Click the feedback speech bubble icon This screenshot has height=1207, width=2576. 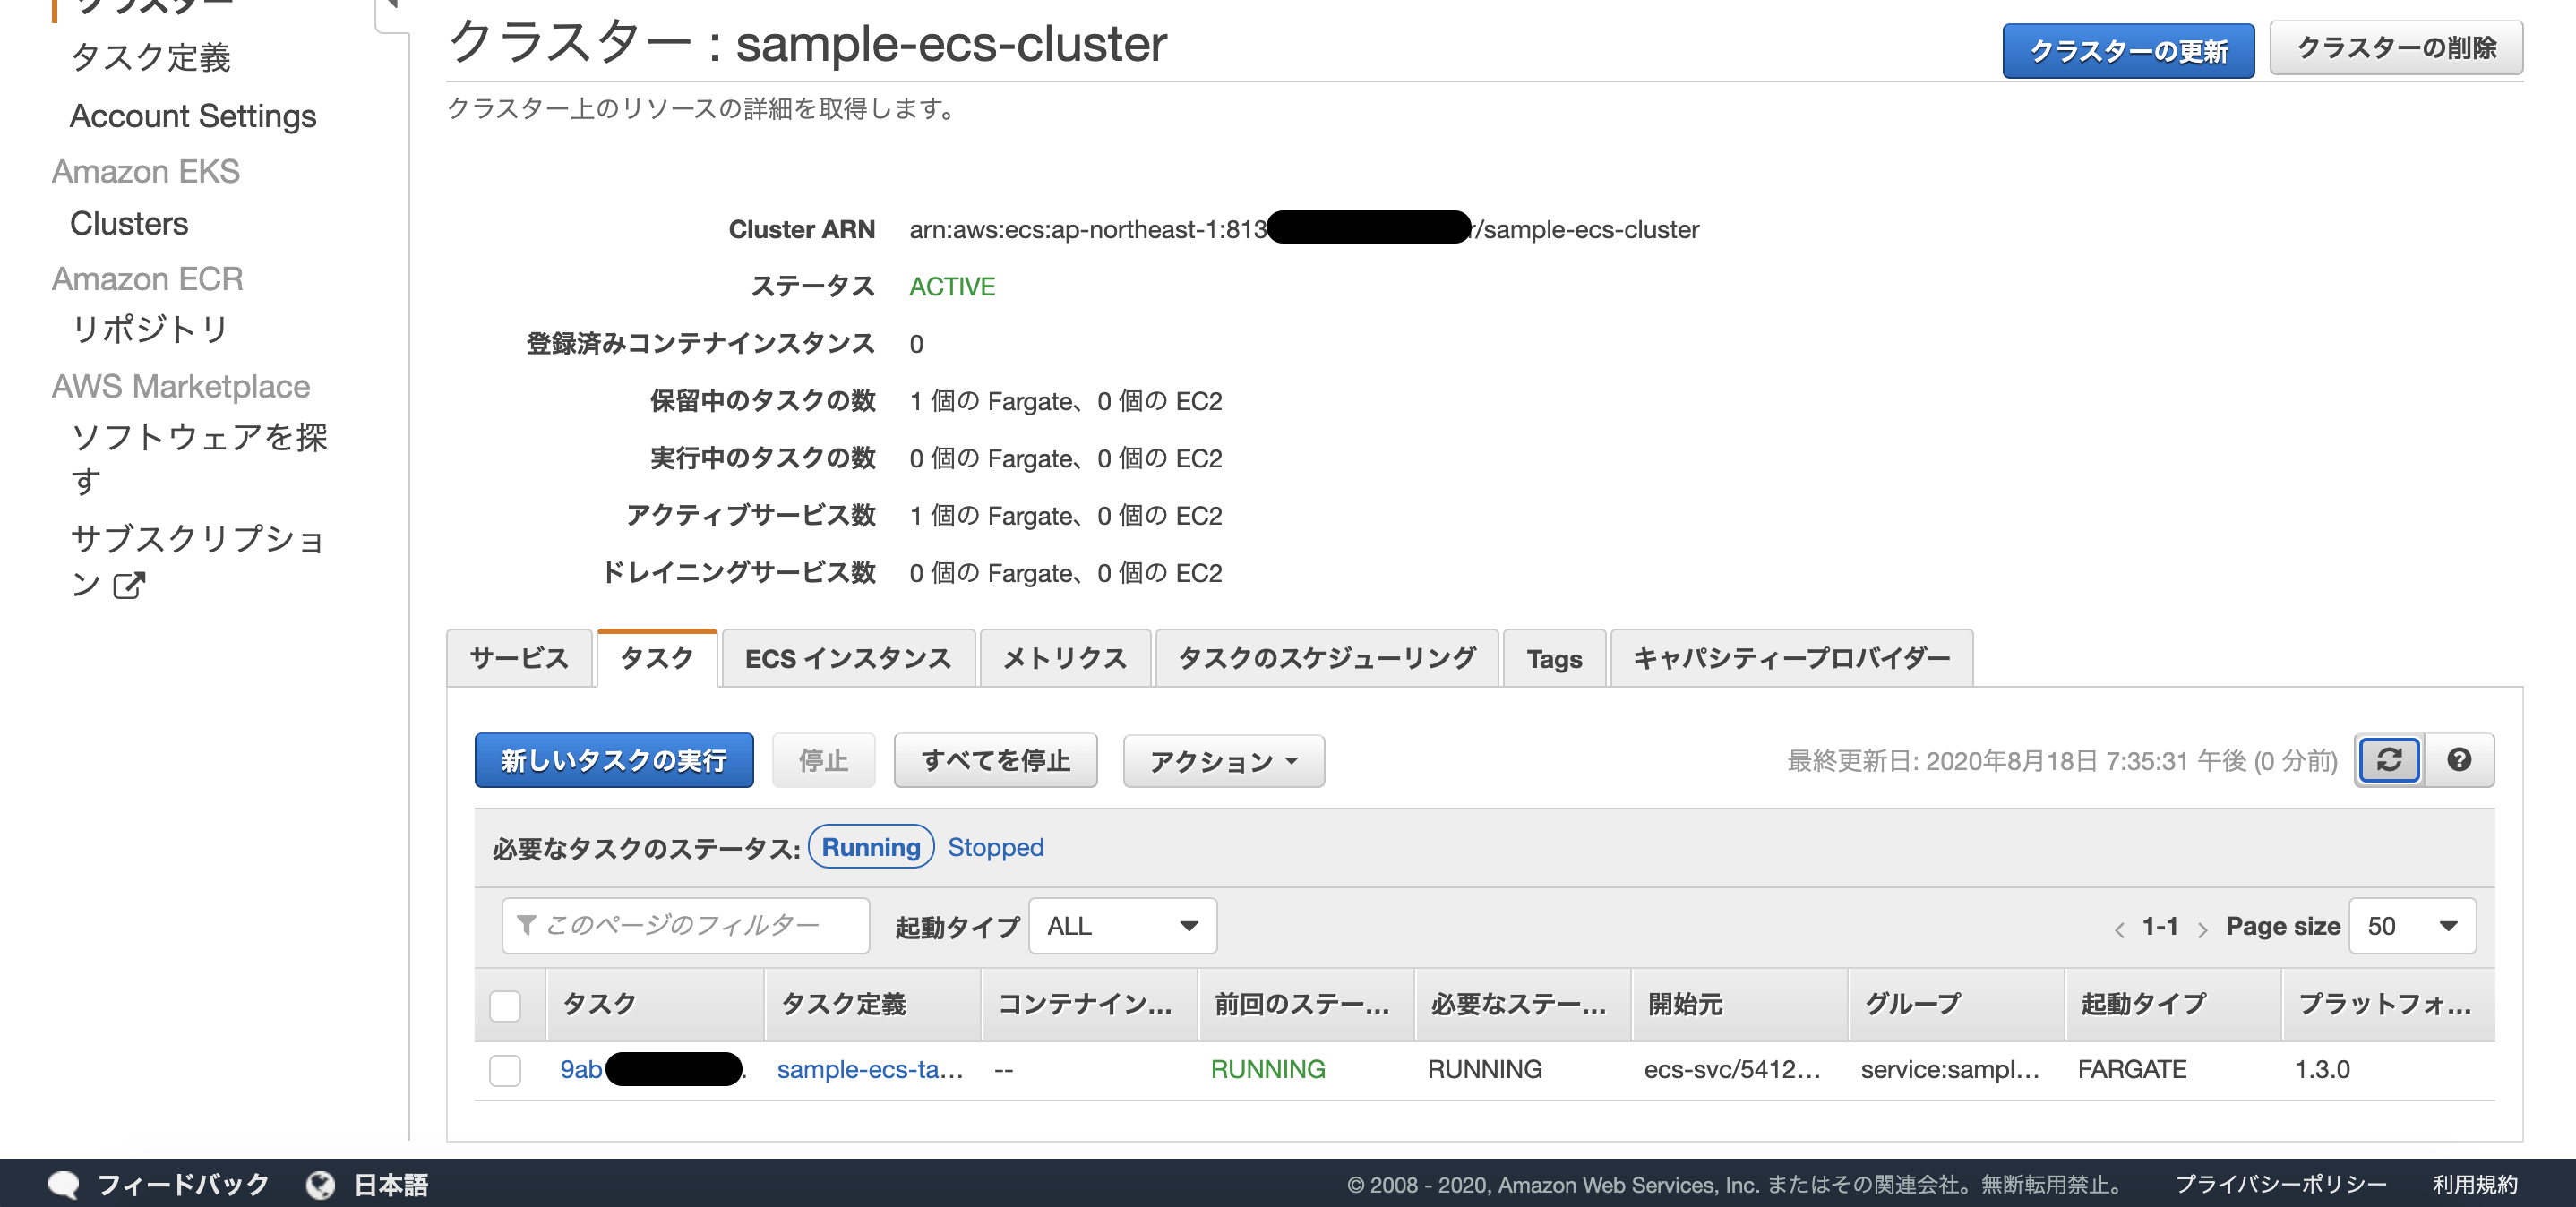[66, 1184]
